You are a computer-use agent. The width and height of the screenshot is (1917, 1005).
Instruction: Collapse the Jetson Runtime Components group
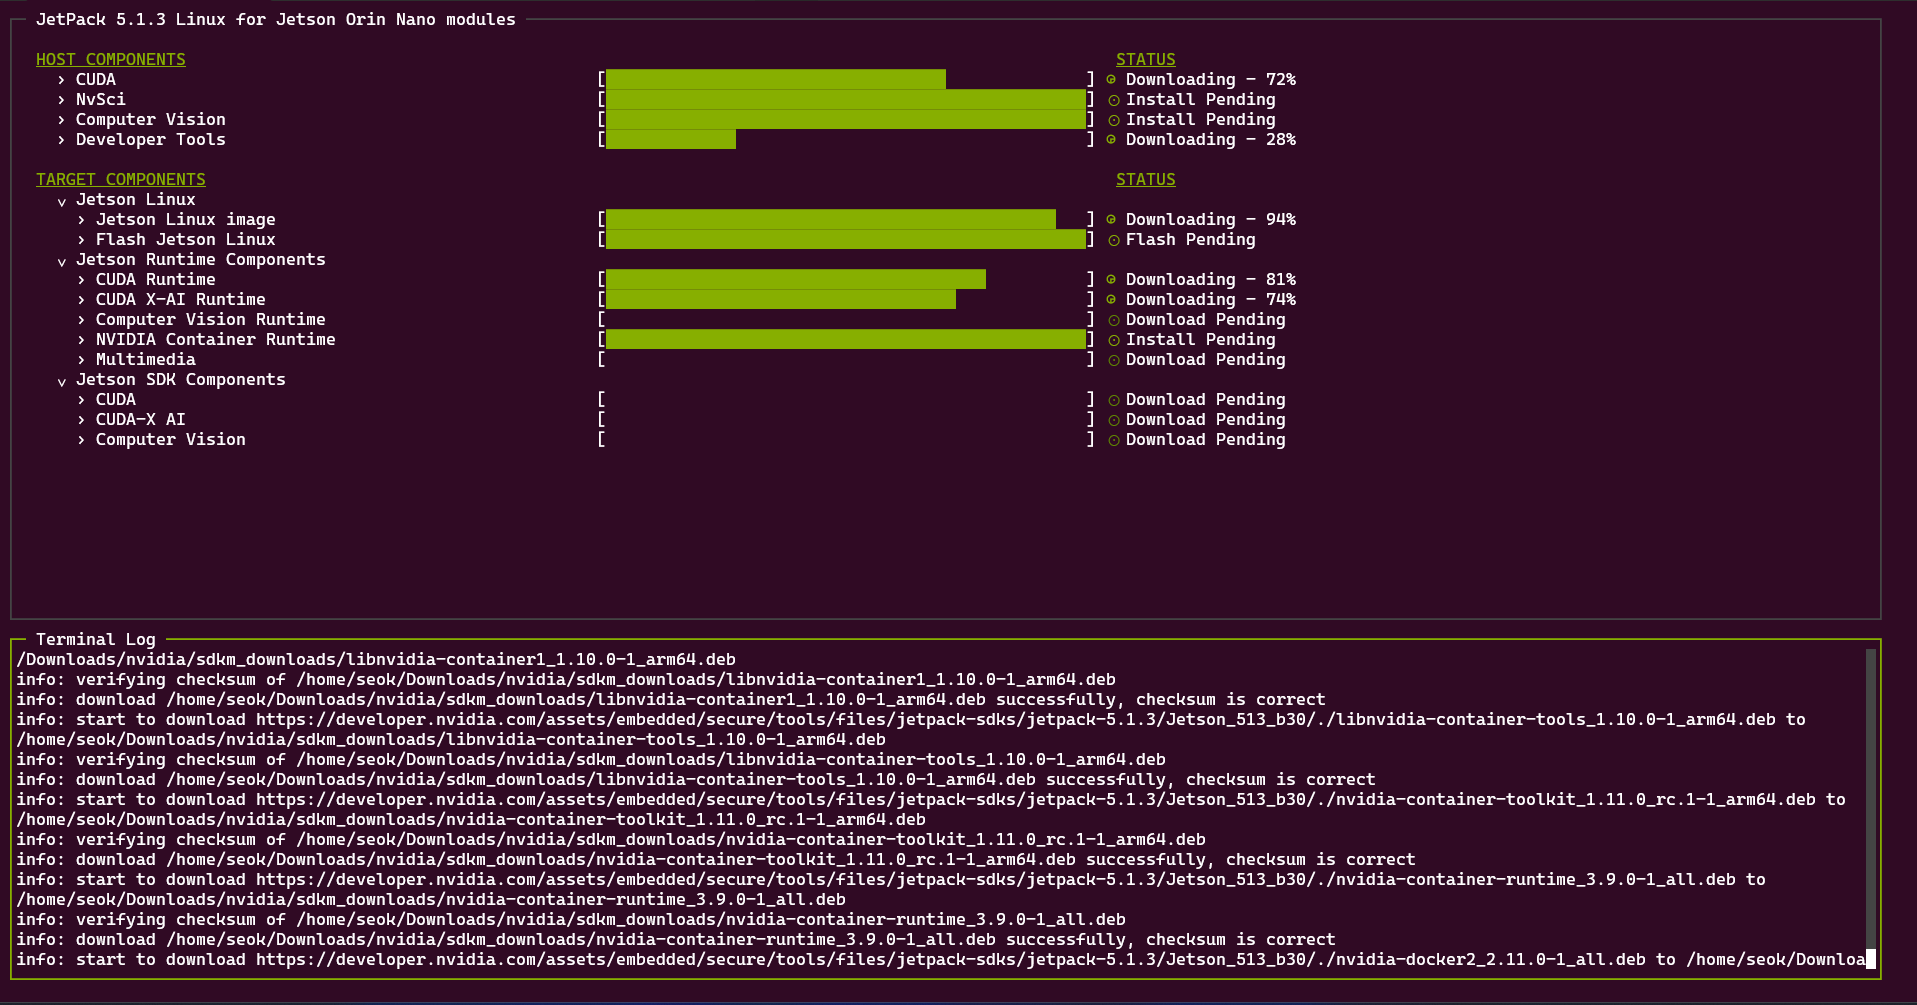coord(61,261)
